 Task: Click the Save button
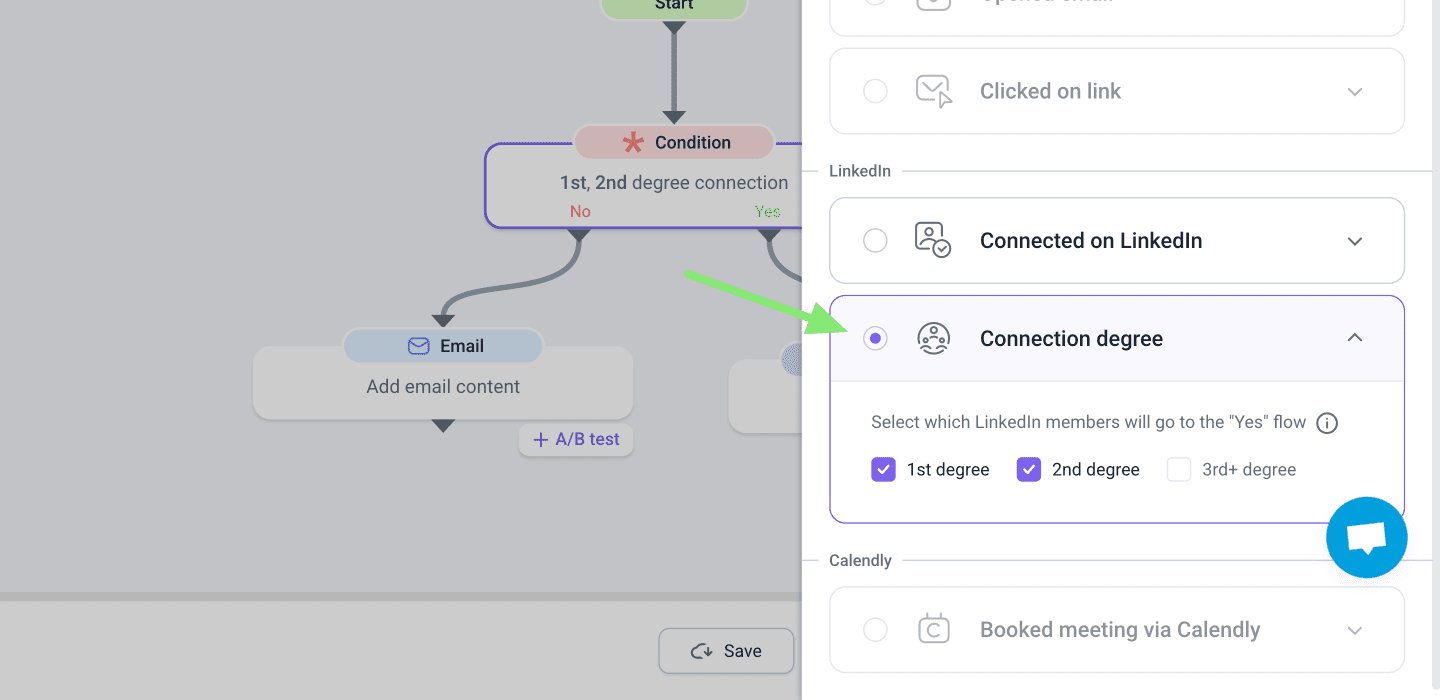pyautogui.click(x=726, y=651)
